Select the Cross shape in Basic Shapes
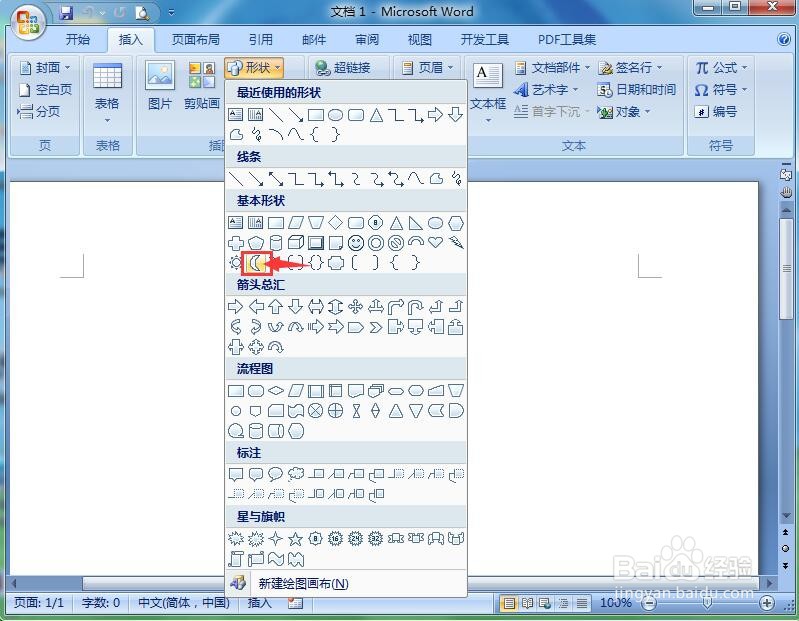The width and height of the screenshot is (799, 621). pyautogui.click(x=235, y=243)
